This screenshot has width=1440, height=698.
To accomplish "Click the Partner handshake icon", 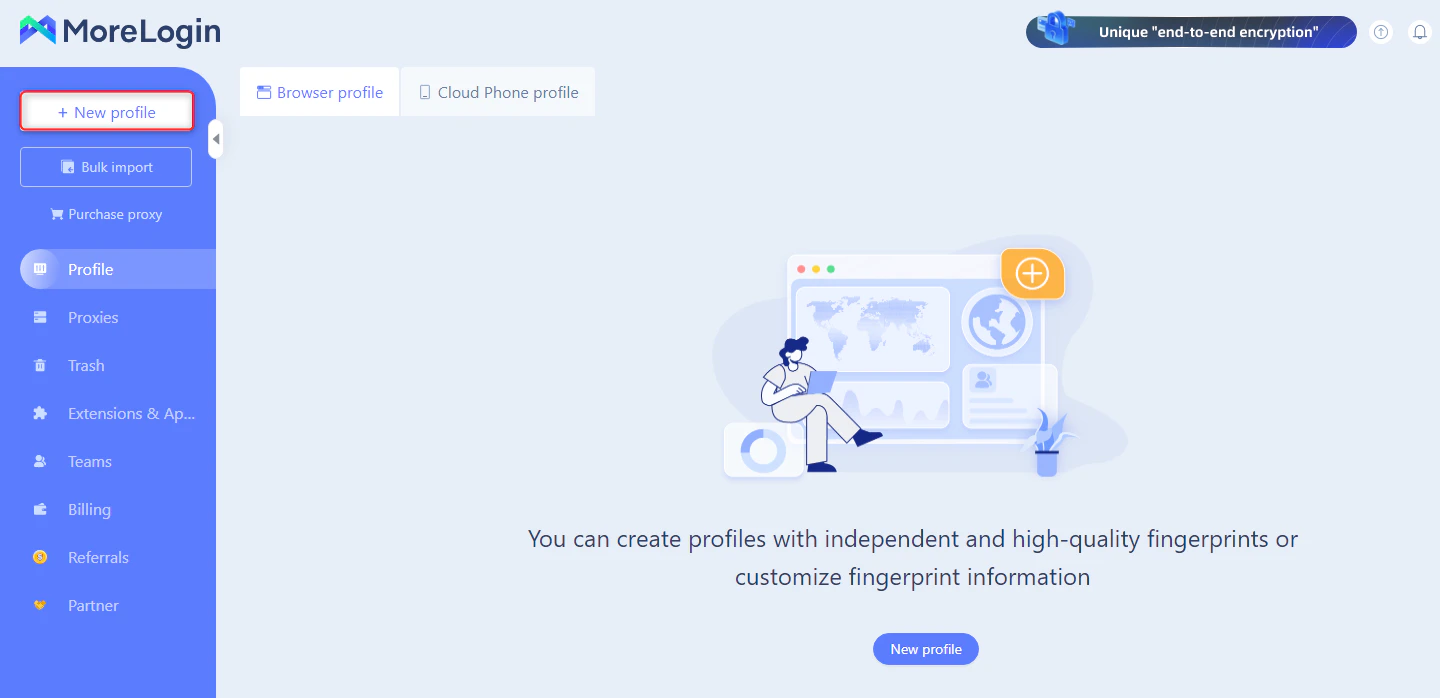I will coord(40,605).
